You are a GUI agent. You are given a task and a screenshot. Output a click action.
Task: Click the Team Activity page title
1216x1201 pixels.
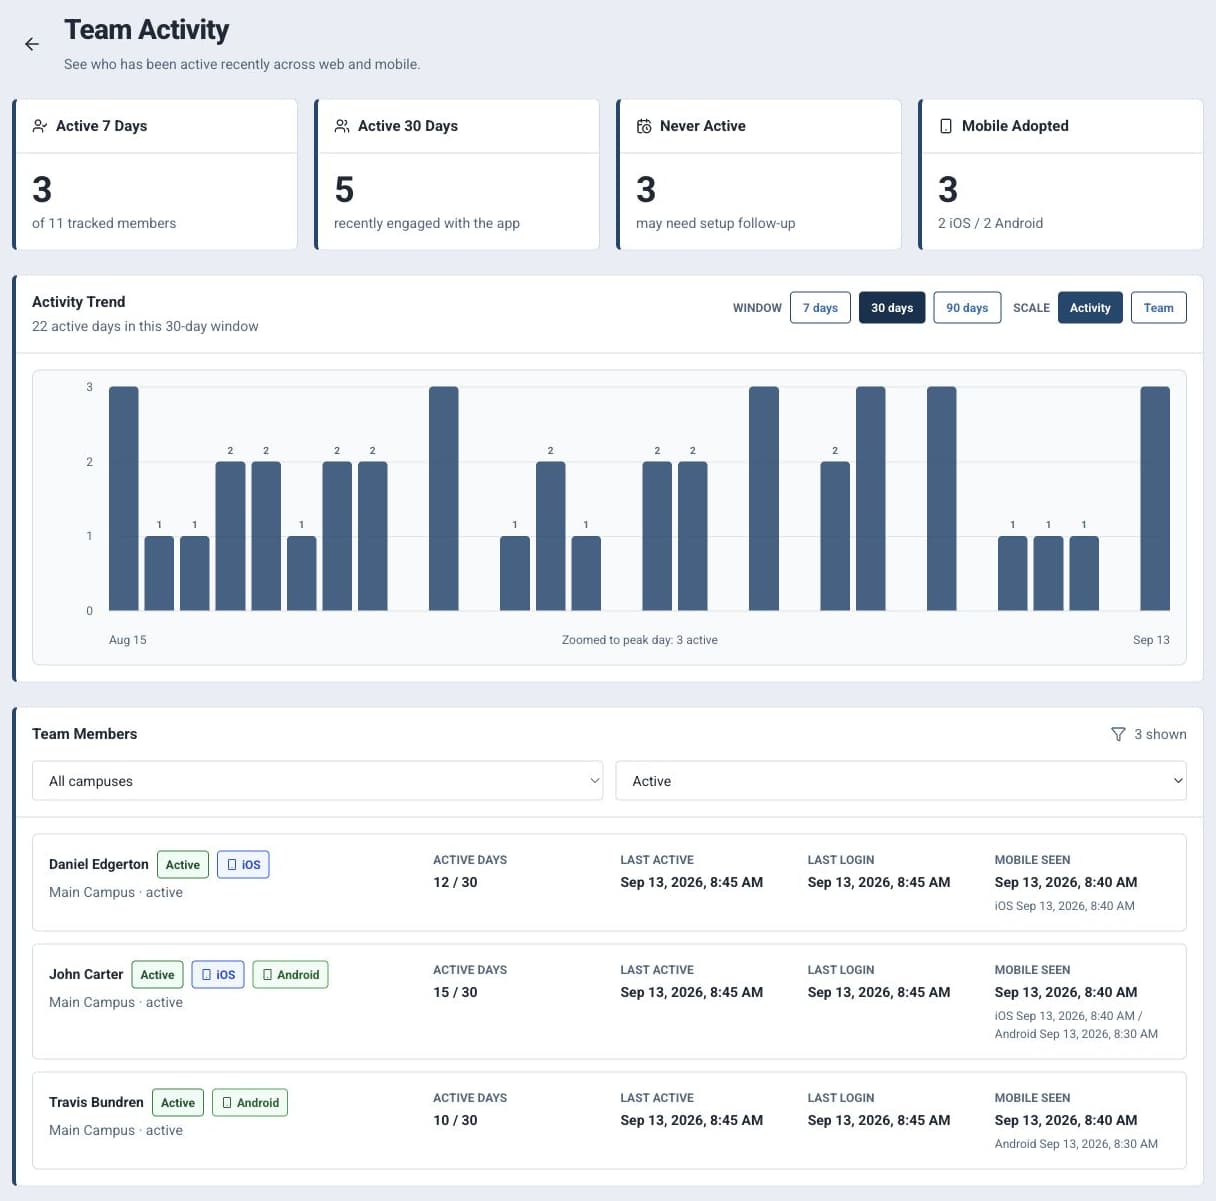coord(147,30)
